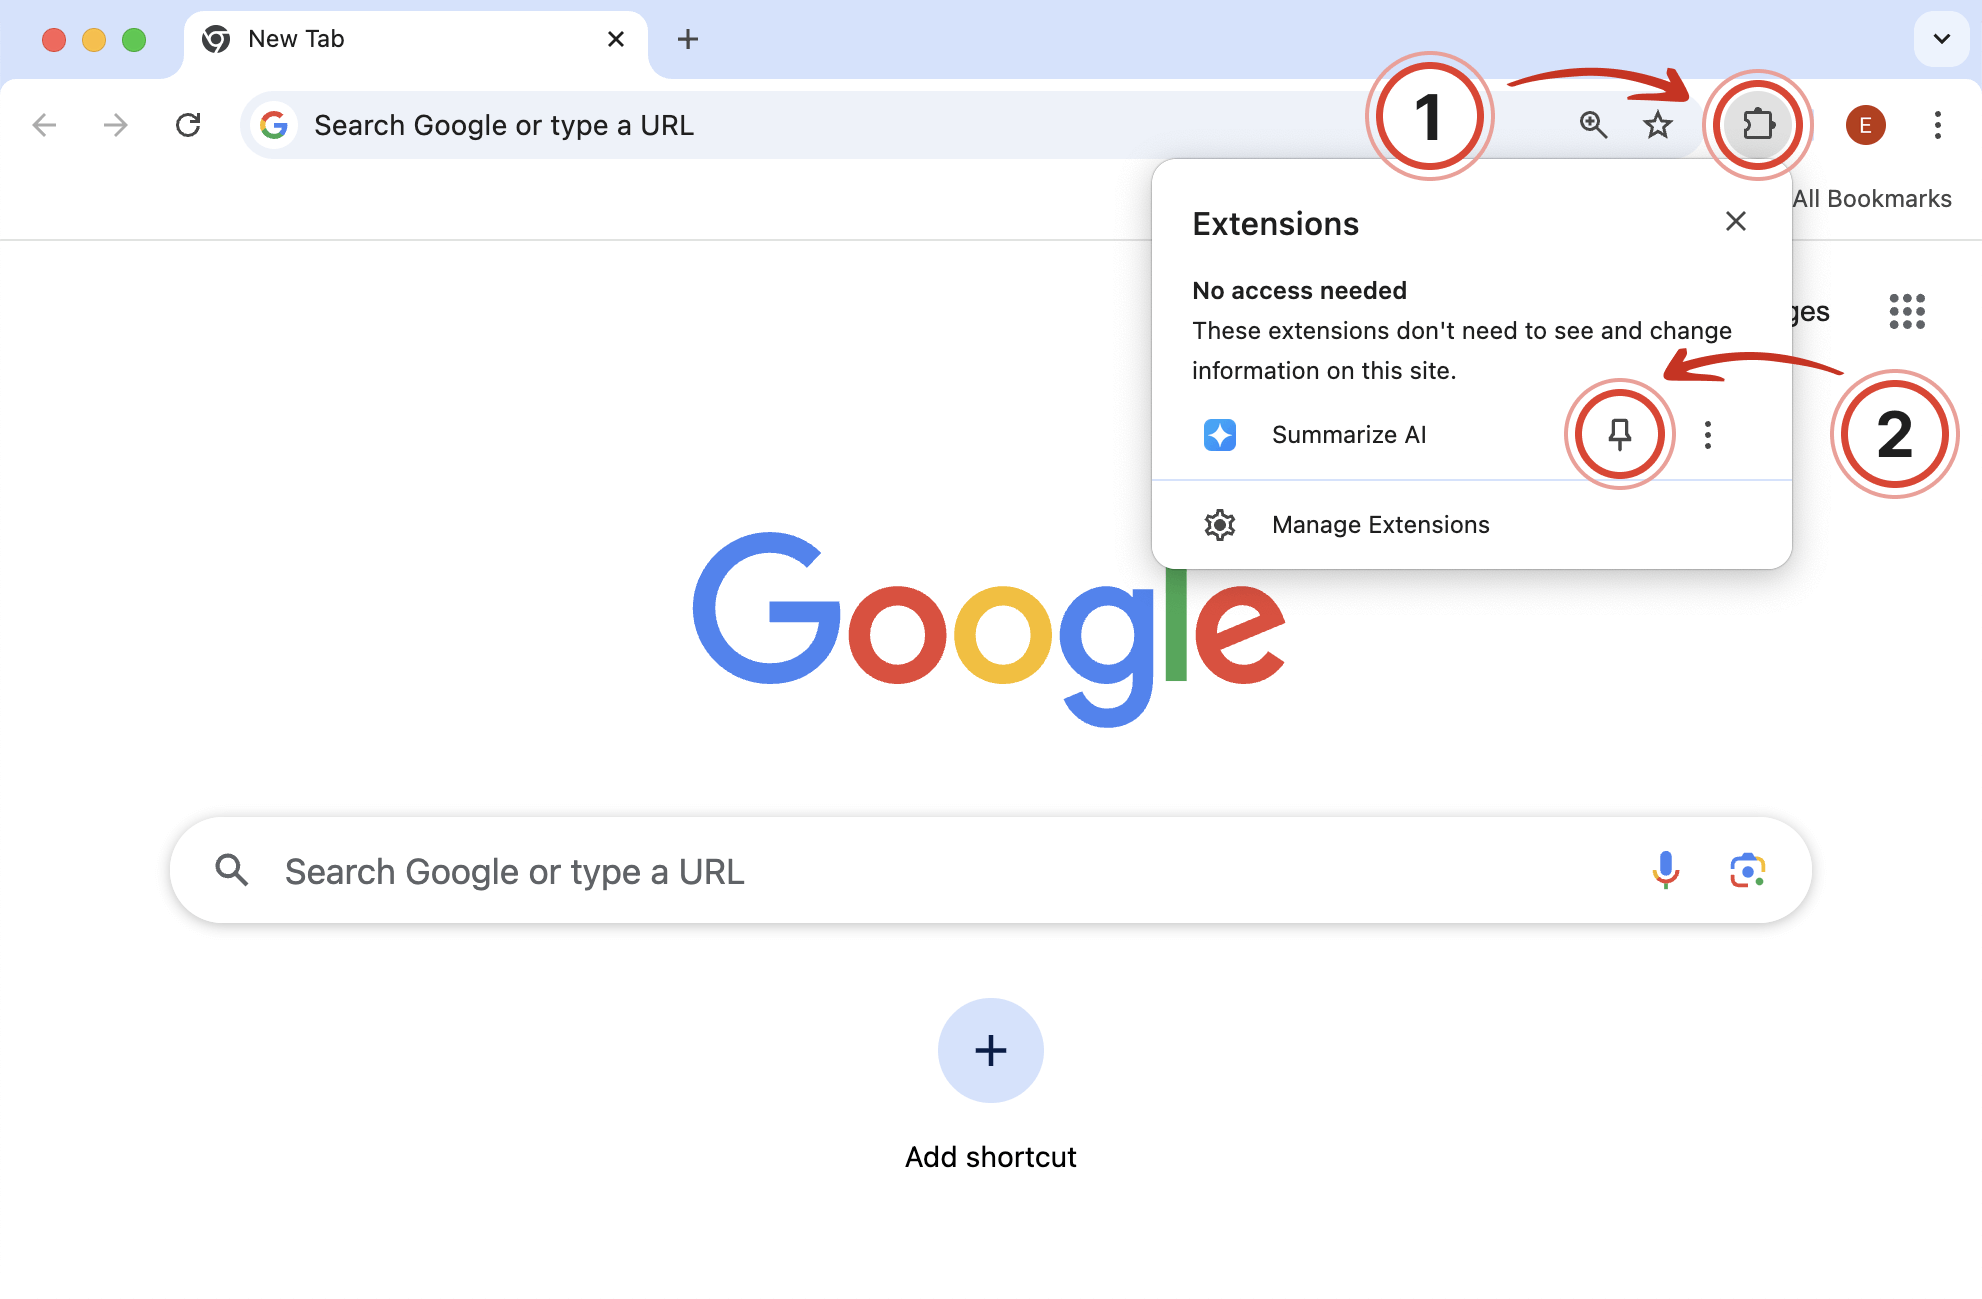Screen dimensions: 1982x1299
Task: Reload the current page
Action: (x=189, y=124)
